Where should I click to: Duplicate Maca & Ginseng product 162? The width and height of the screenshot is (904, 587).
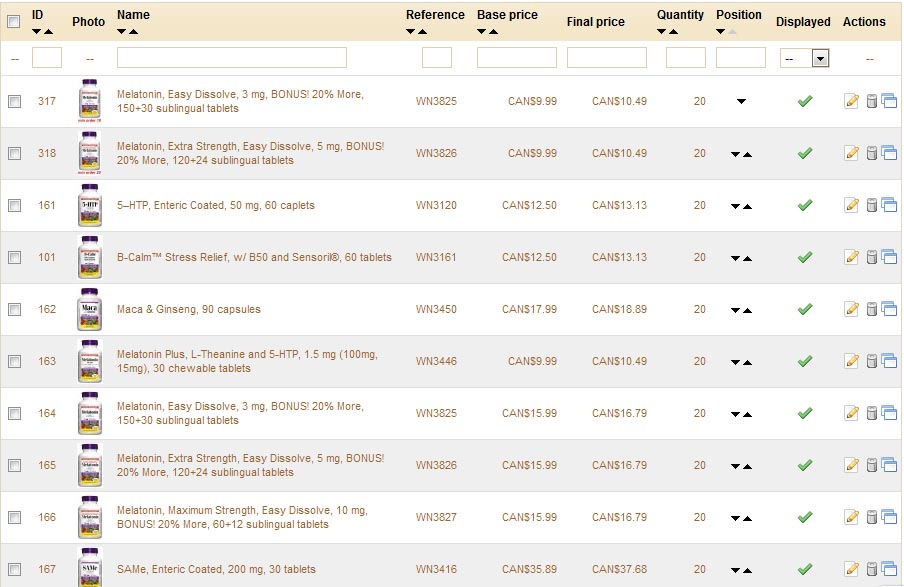[889, 309]
